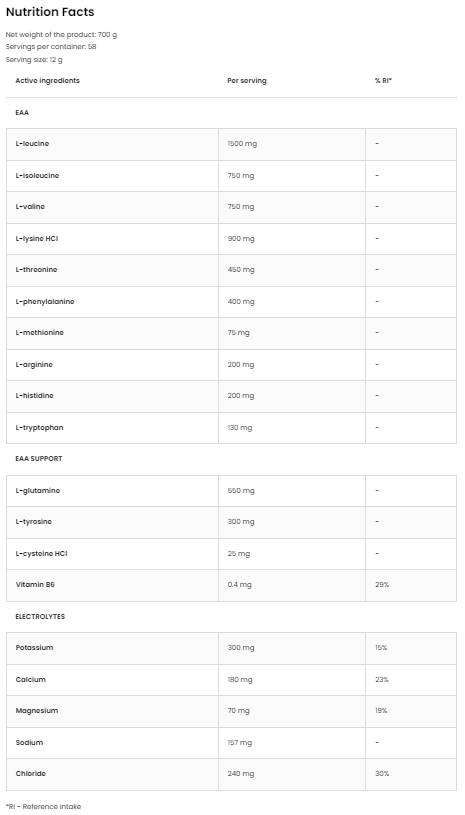Select the L-lysine HCl row
465x815 pixels.
[231, 239]
